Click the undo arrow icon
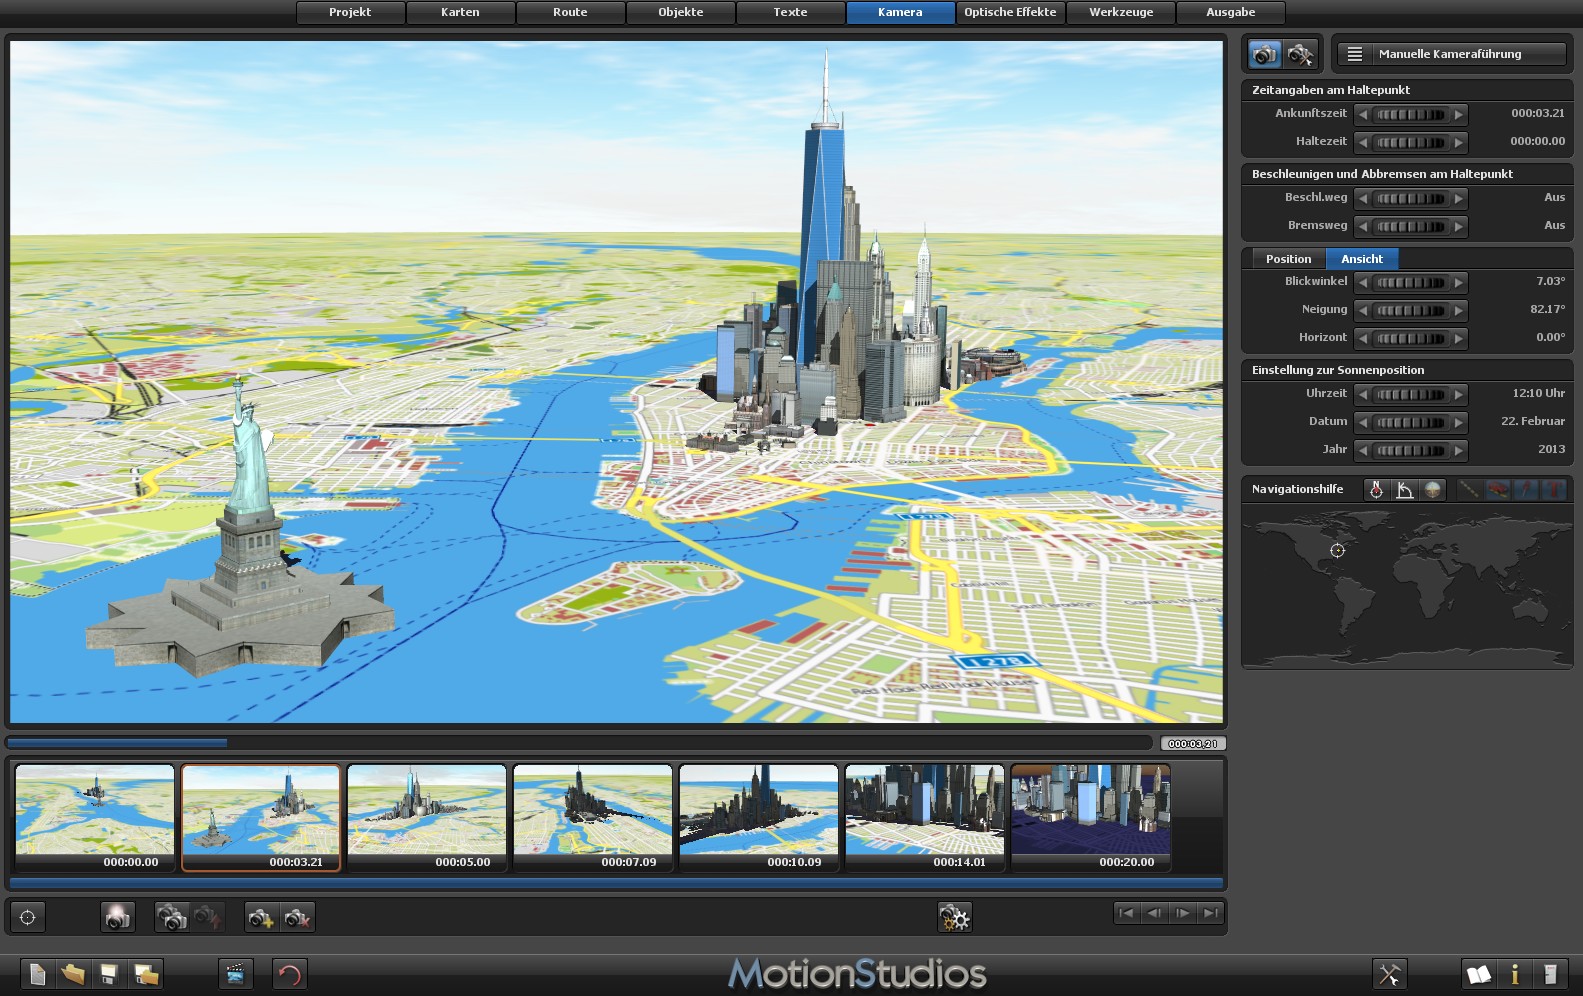 coord(289,974)
